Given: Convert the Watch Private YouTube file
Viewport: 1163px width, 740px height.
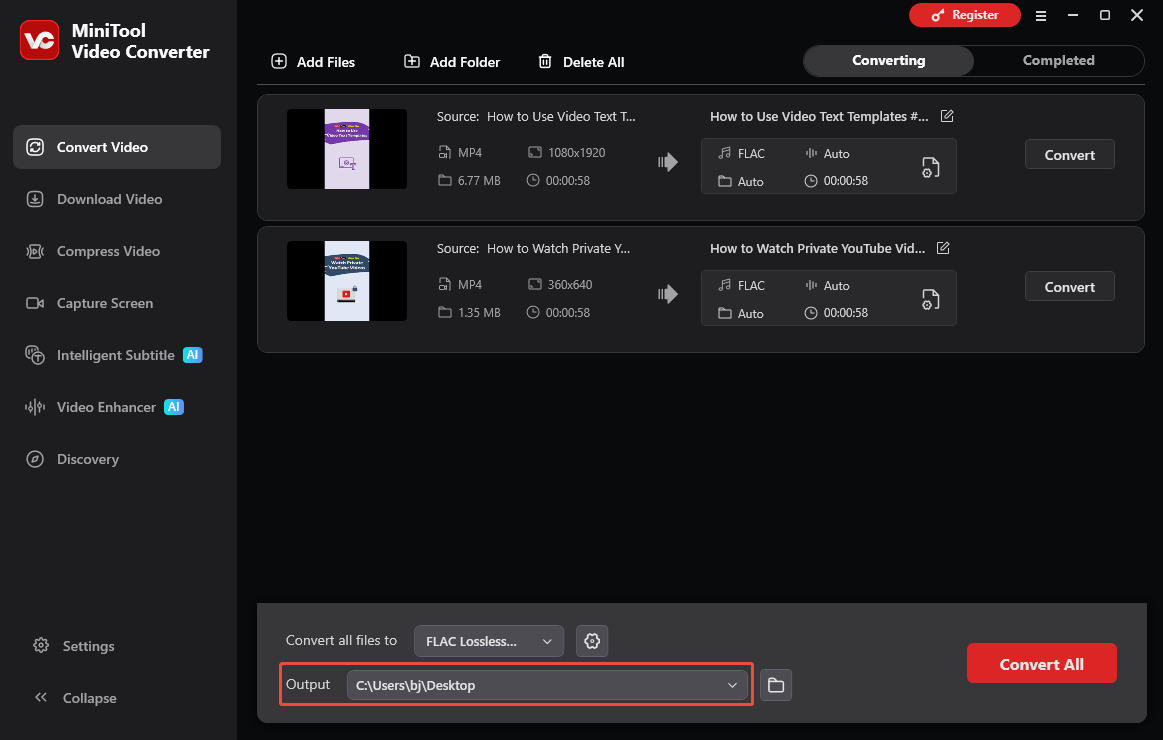Looking at the screenshot, I should [x=1070, y=286].
